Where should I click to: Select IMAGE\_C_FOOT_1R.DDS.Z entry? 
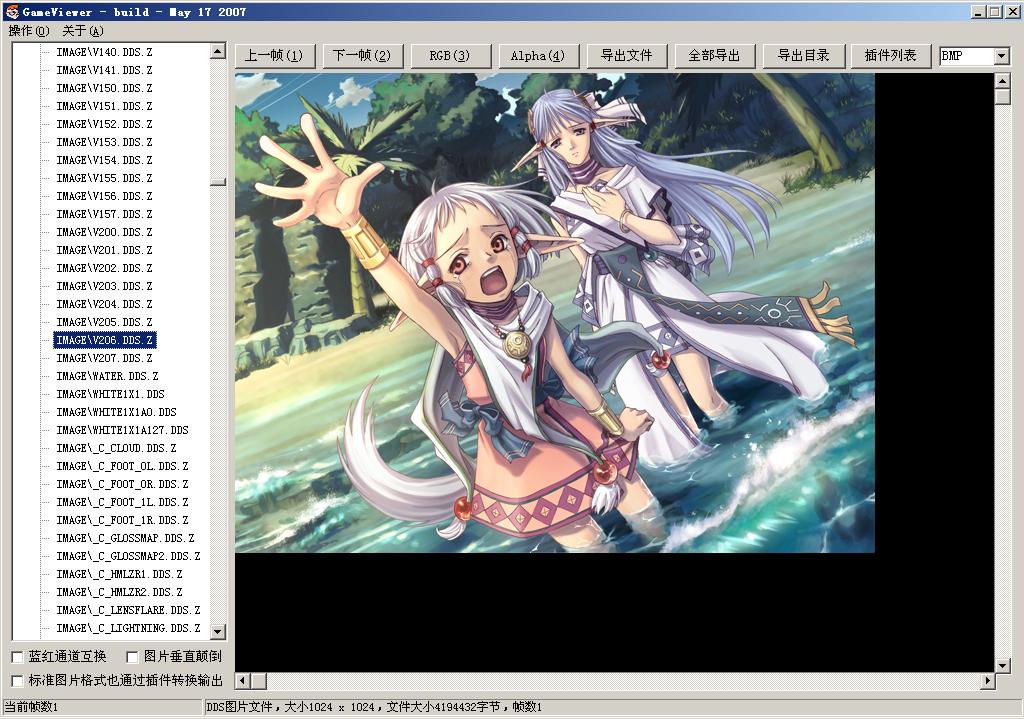(x=122, y=520)
